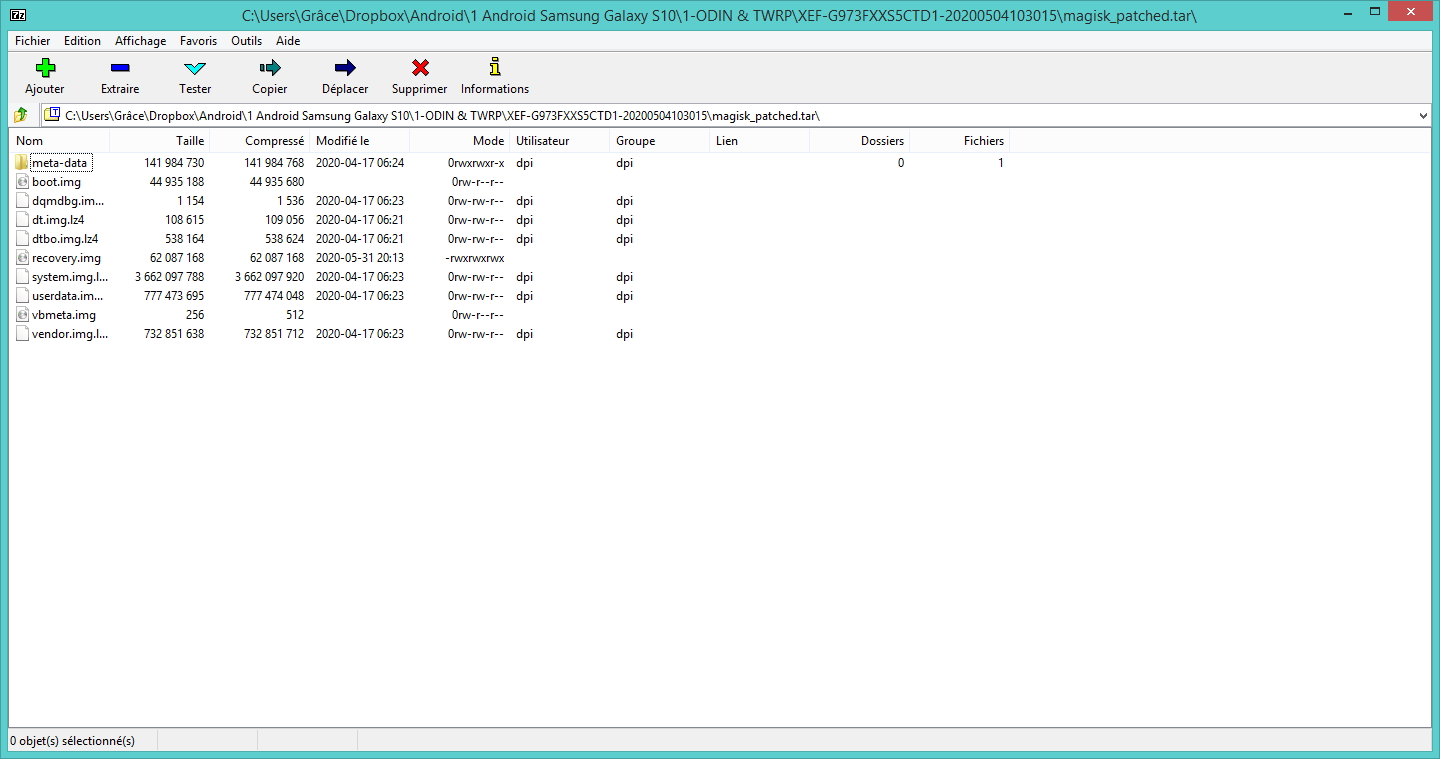1440x759 pixels.
Task: Click size value 777 473 695
Action: pyautogui.click(x=174, y=296)
